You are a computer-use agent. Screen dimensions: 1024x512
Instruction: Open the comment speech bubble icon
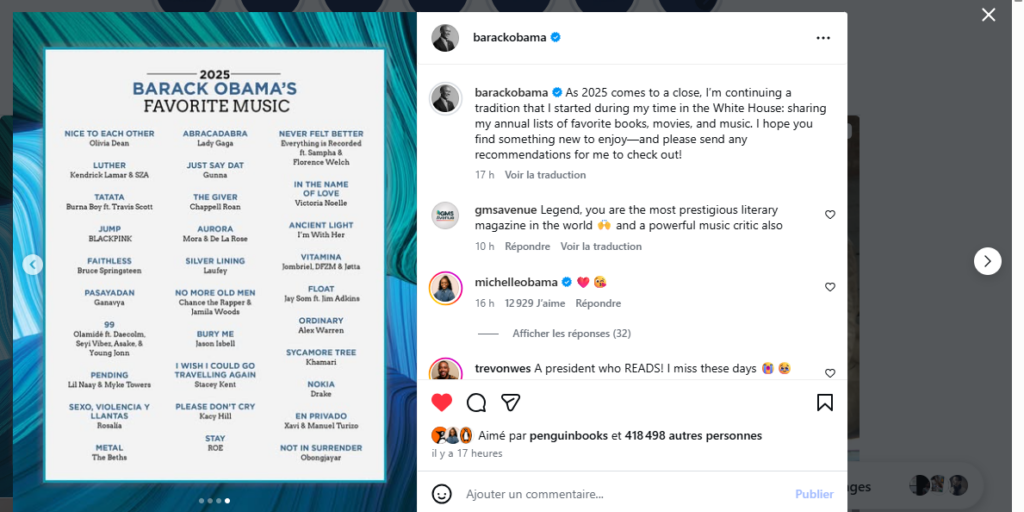(x=476, y=403)
